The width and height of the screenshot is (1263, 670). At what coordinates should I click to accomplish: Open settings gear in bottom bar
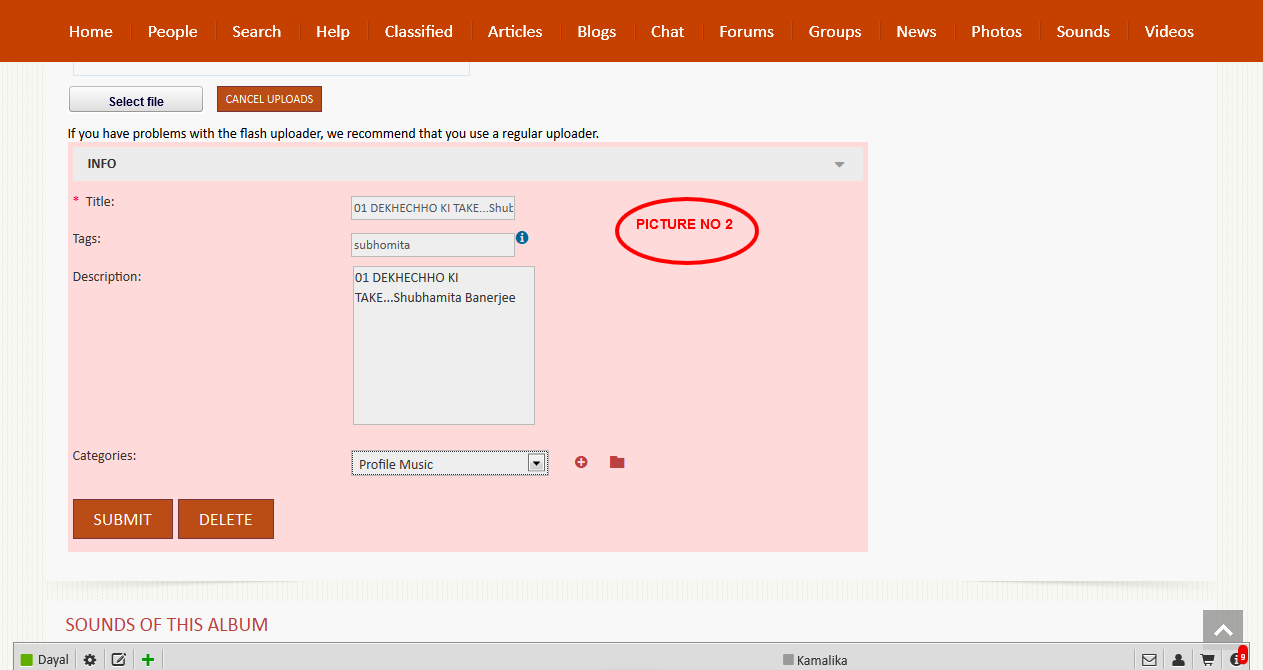click(90, 660)
